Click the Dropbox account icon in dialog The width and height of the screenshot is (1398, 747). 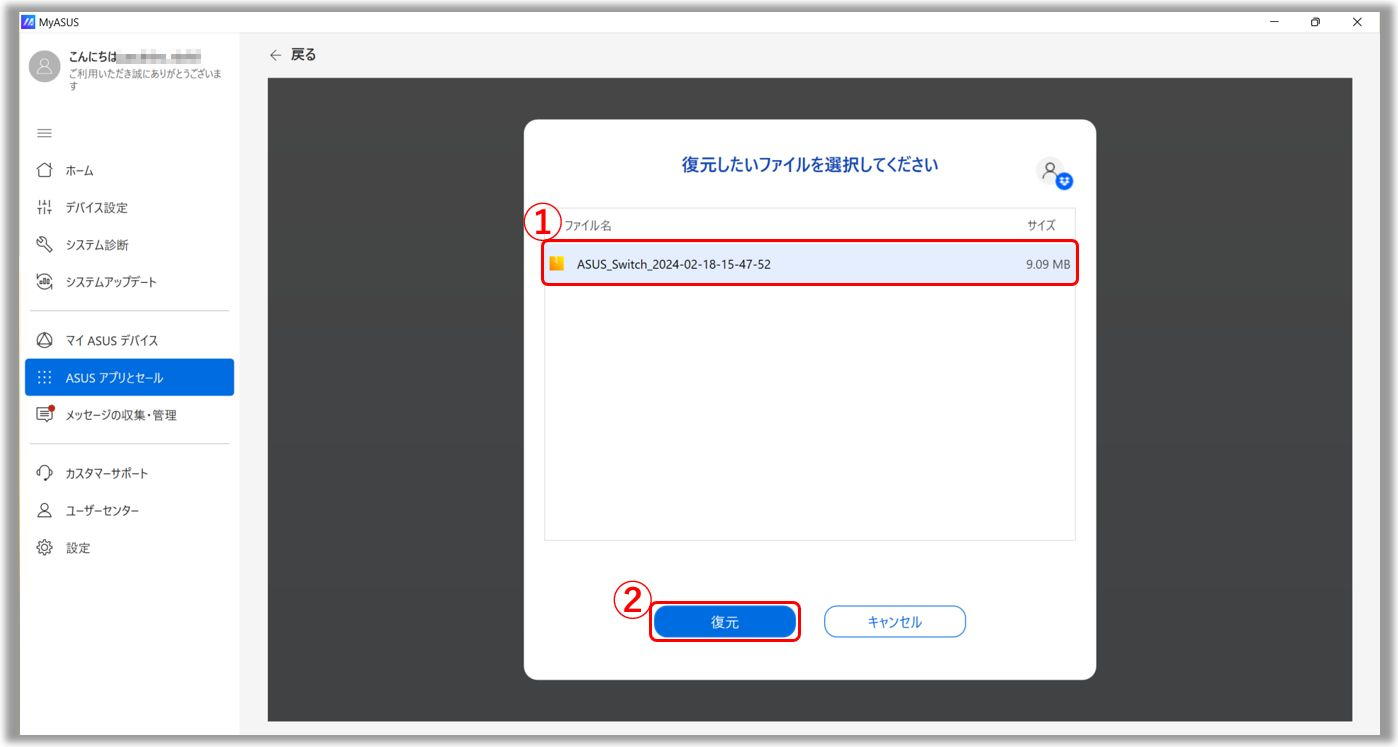click(1054, 174)
